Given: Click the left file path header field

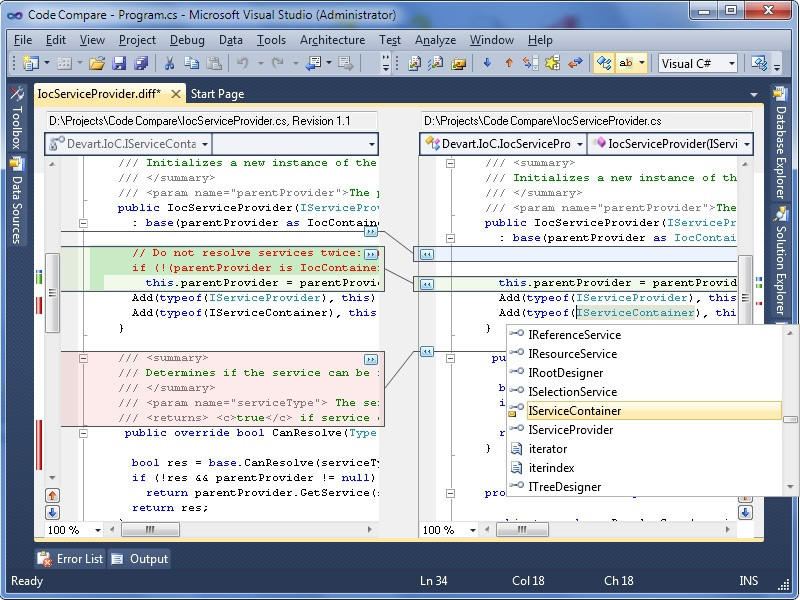Looking at the screenshot, I should pos(212,121).
